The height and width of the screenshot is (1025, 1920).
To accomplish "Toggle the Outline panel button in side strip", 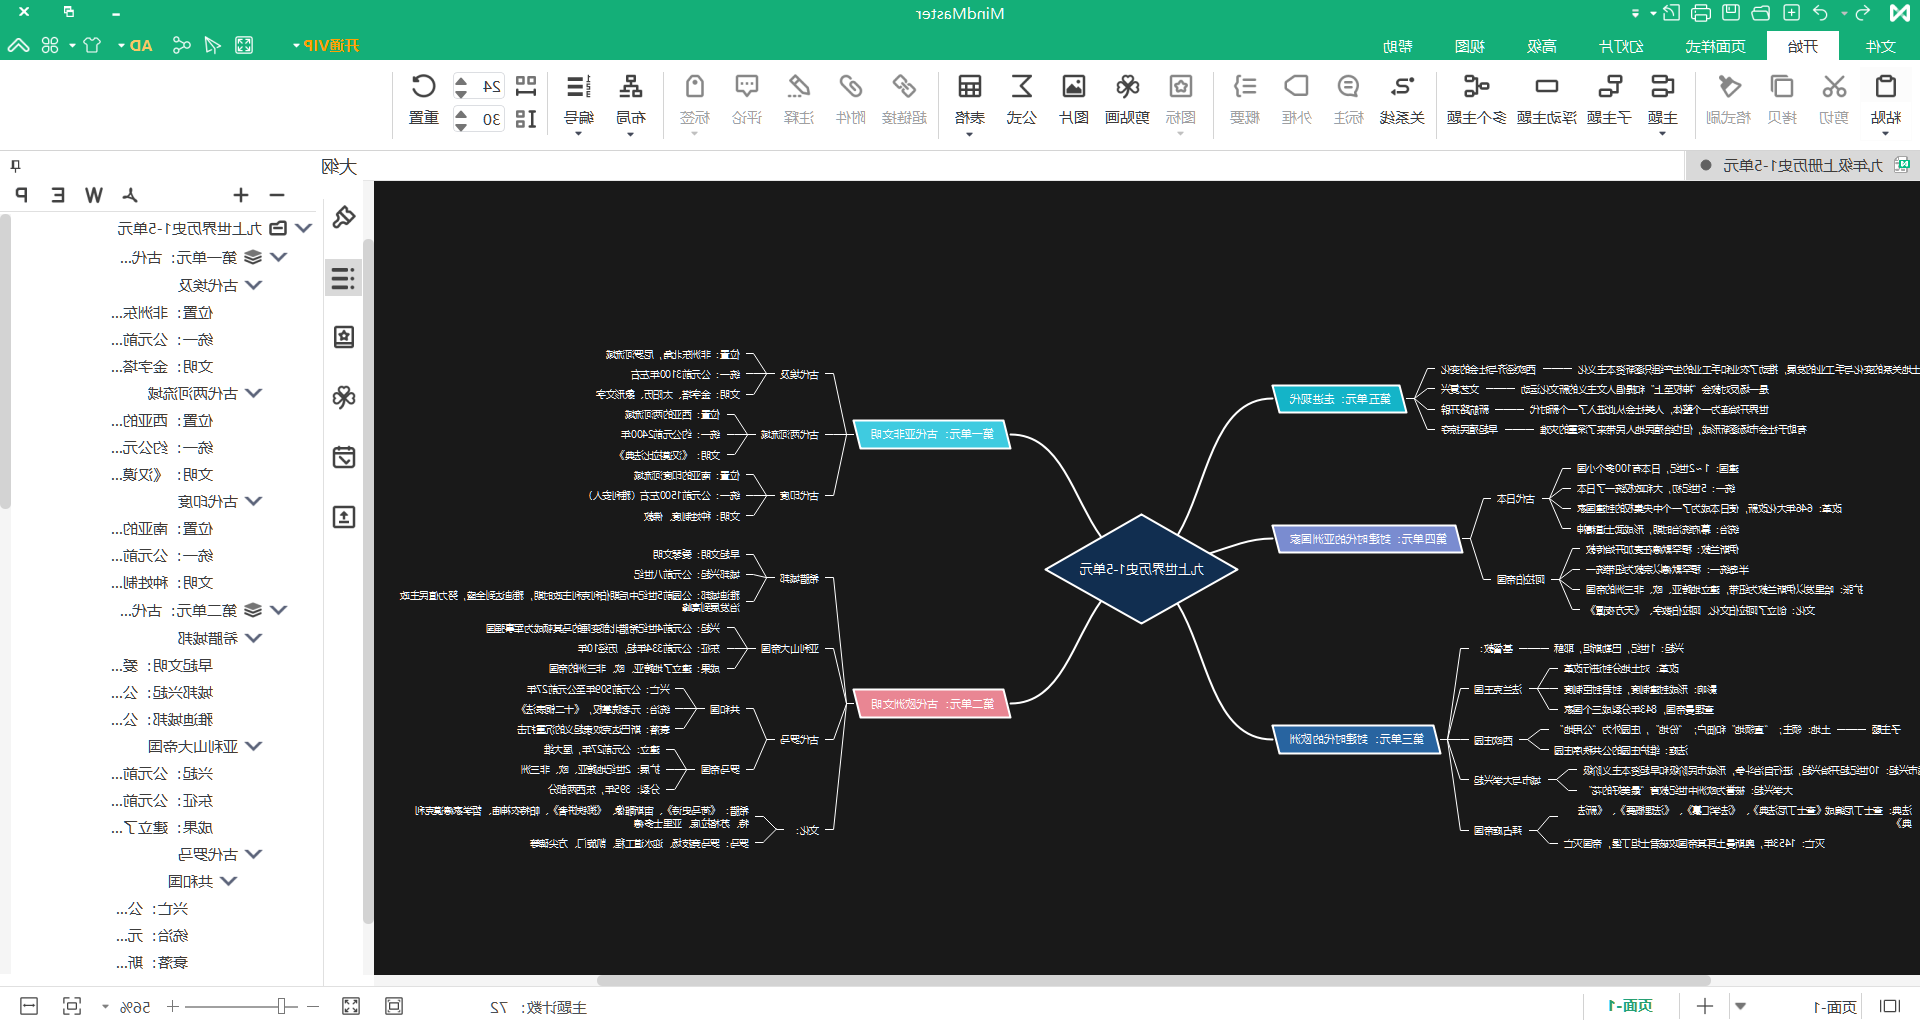I will (343, 278).
